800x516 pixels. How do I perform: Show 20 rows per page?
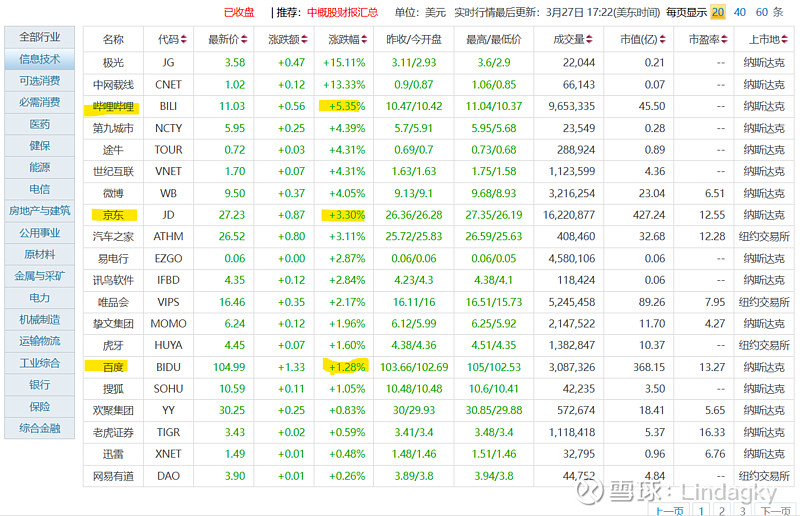(x=718, y=12)
